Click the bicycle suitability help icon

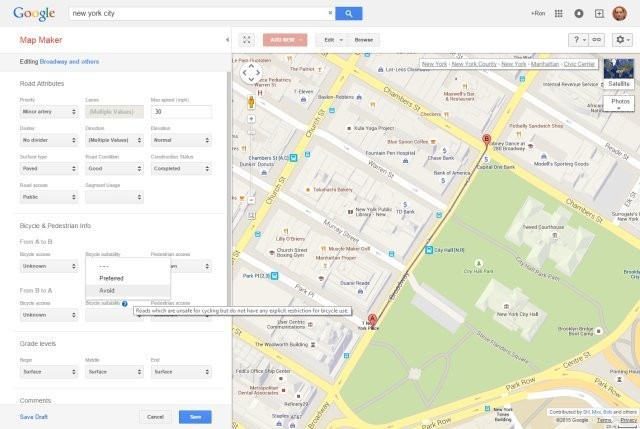coord(125,303)
